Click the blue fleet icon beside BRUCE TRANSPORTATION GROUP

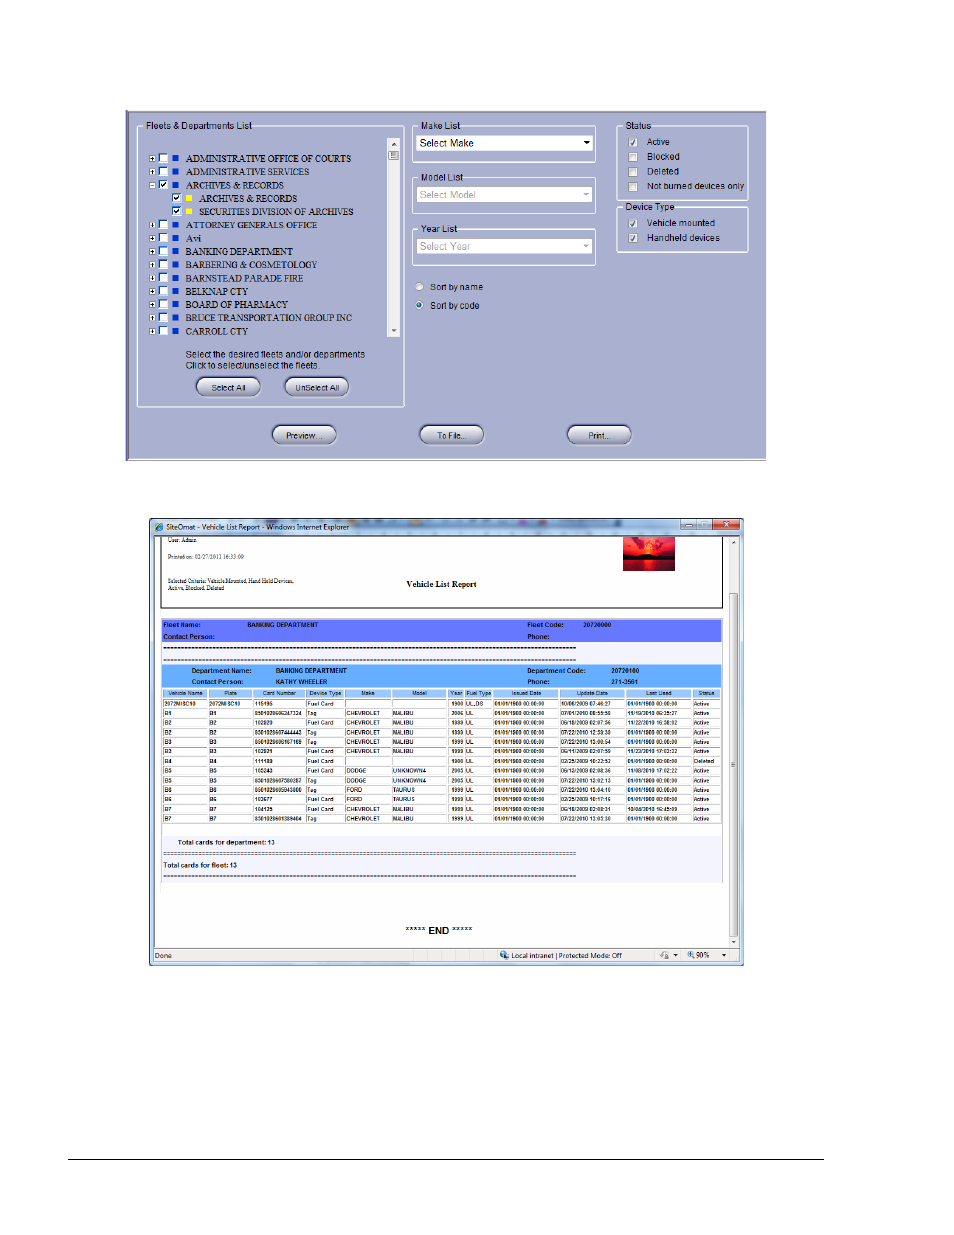(x=175, y=318)
